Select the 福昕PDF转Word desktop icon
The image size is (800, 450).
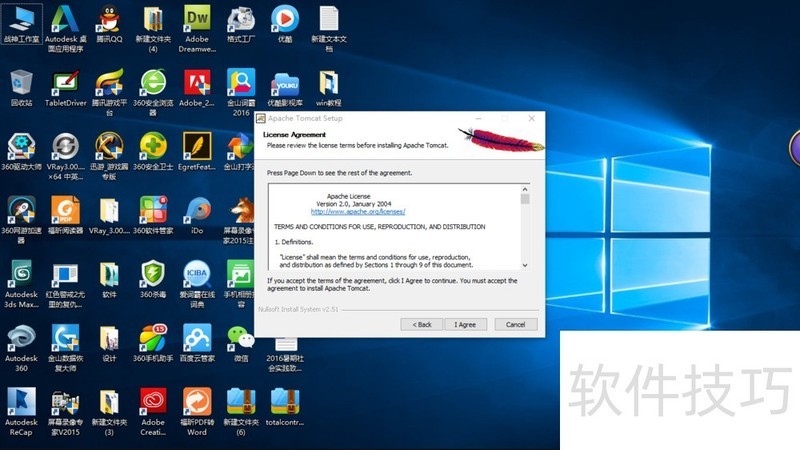click(197, 412)
